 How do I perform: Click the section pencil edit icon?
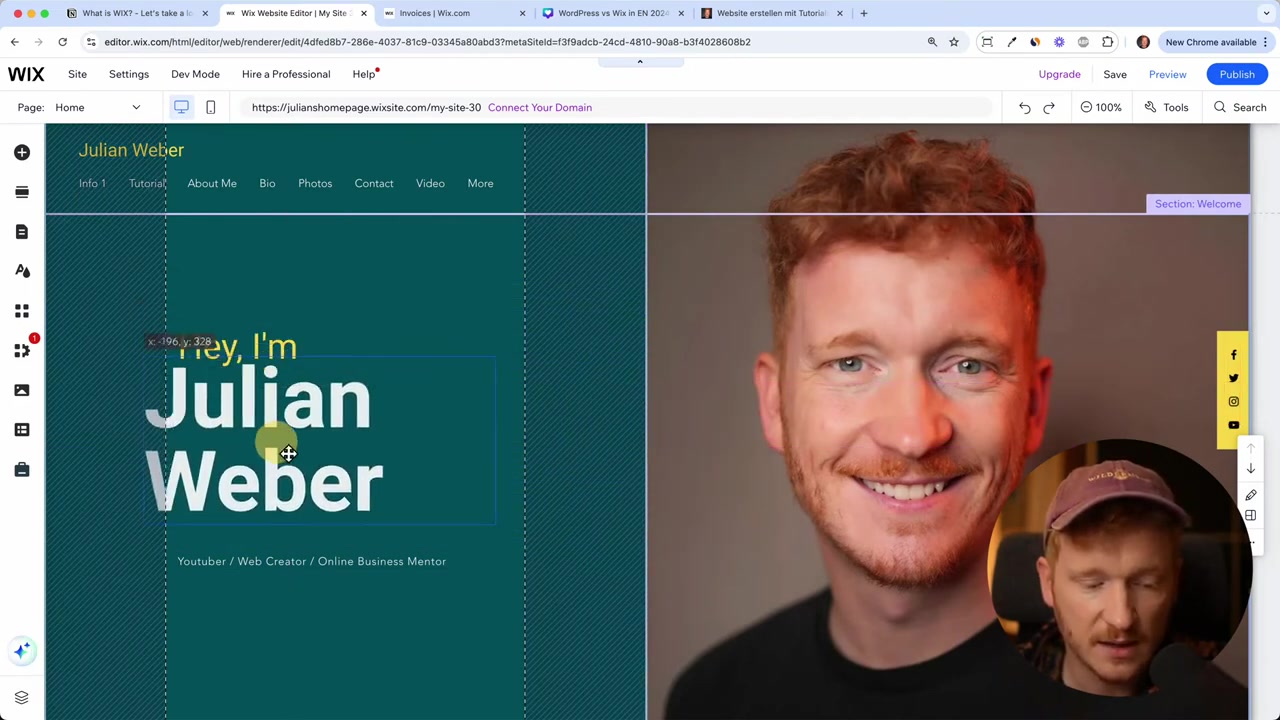click(1250, 495)
